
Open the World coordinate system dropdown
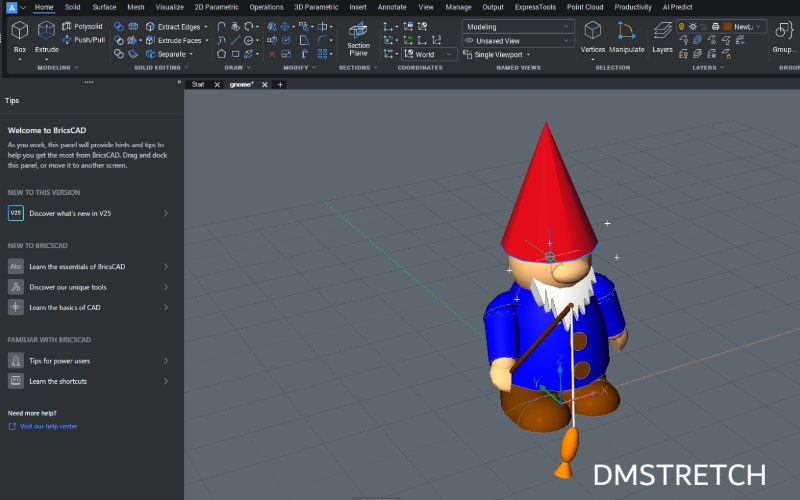(x=430, y=54)
